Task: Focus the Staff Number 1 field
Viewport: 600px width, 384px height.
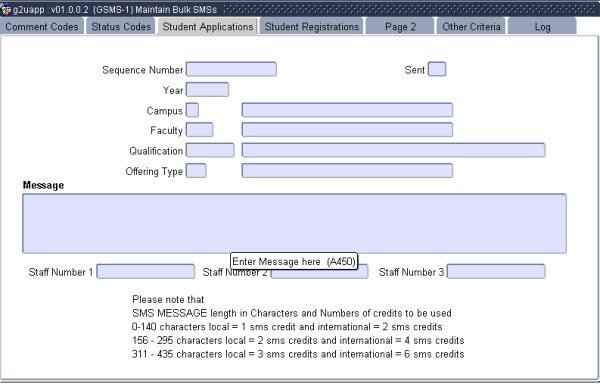Action: [145, 272]
